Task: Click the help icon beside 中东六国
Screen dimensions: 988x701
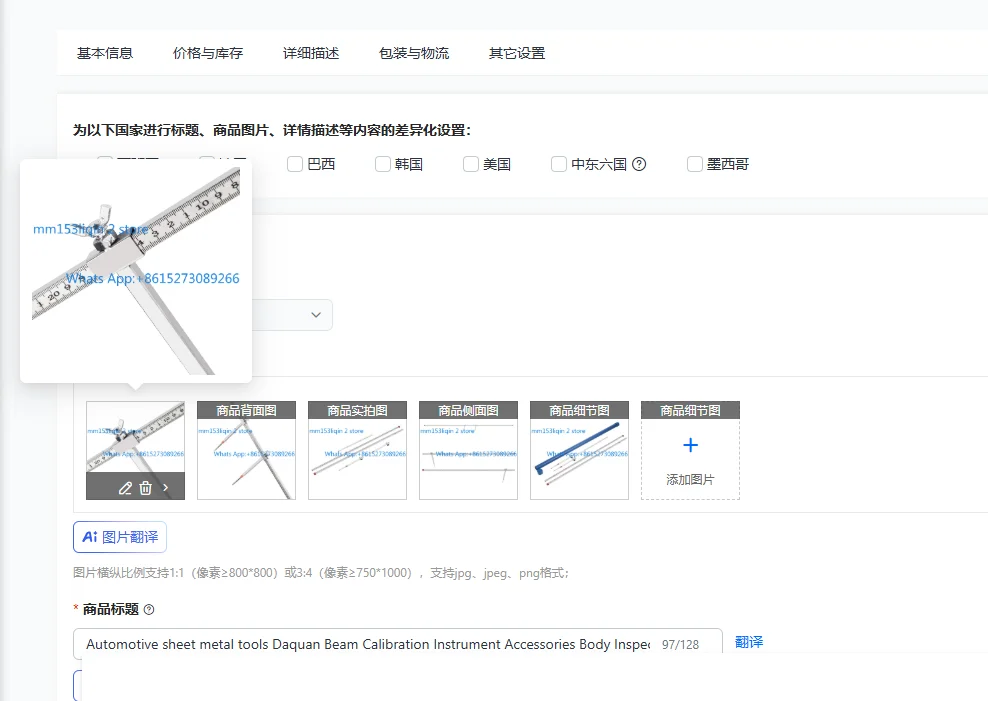Action: [x=639, y=164]
